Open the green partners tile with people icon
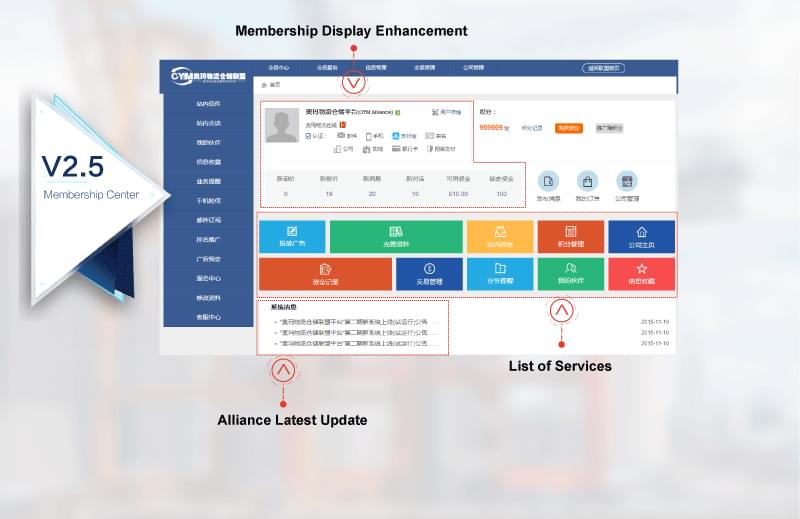 tap(570, 274)
